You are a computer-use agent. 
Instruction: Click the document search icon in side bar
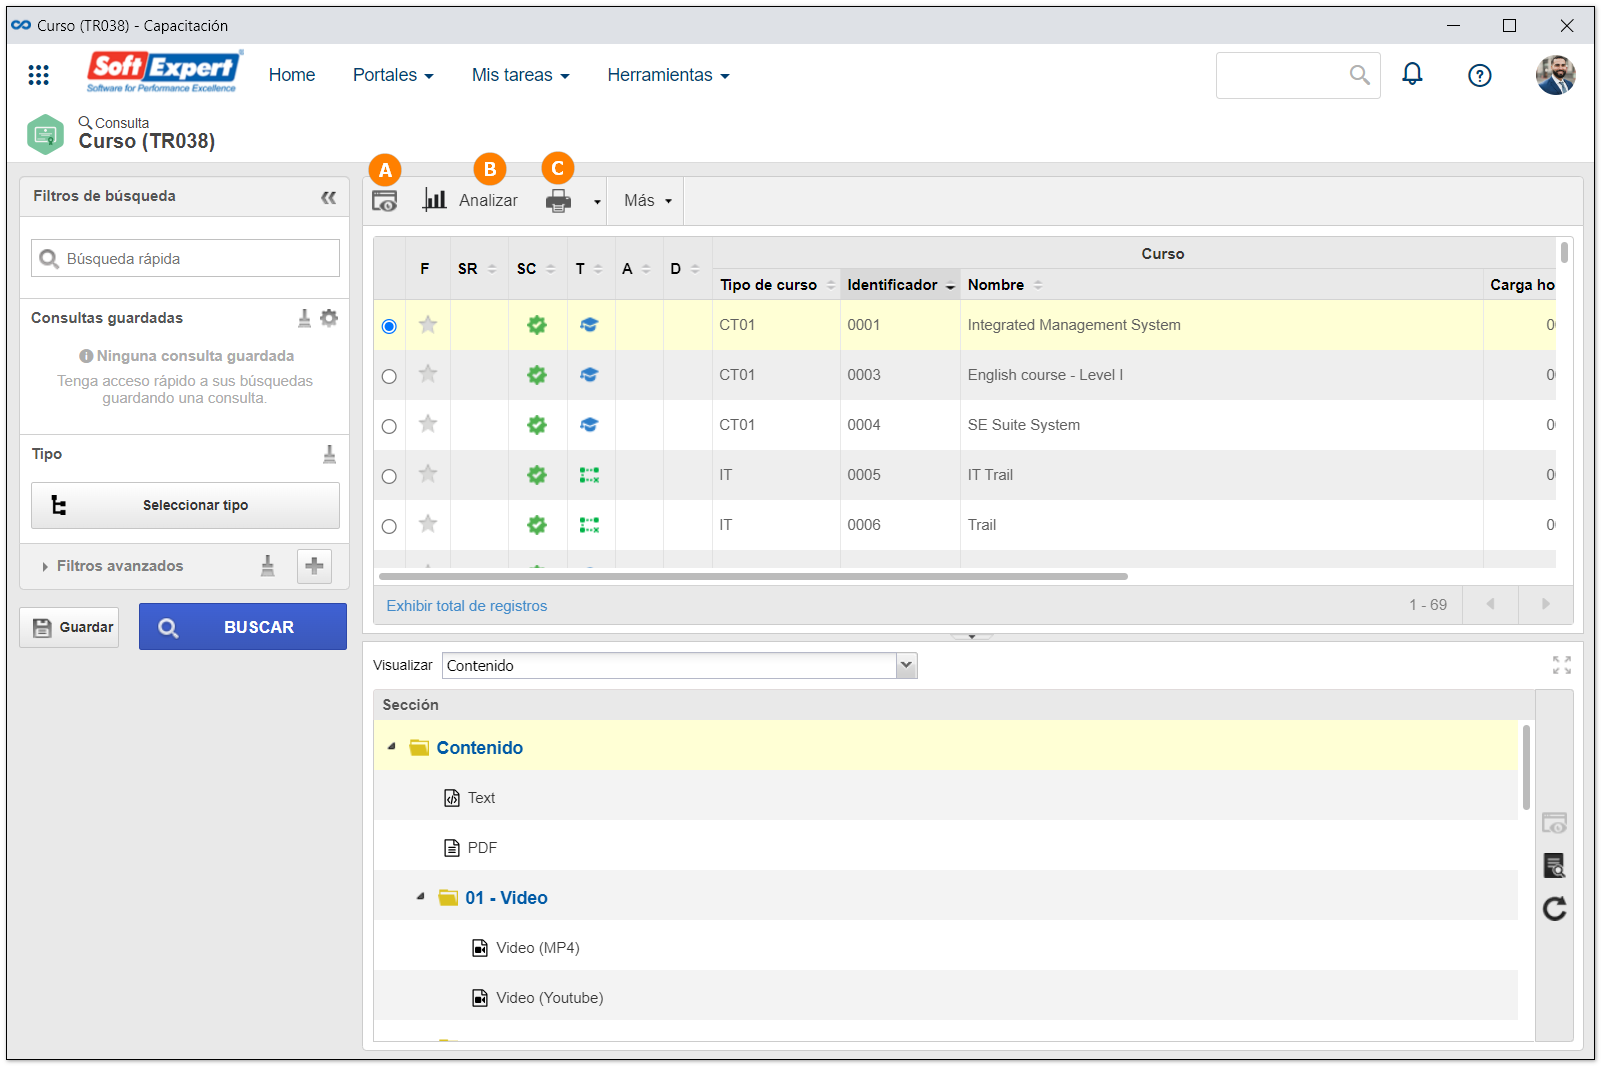click(1554, 866)
